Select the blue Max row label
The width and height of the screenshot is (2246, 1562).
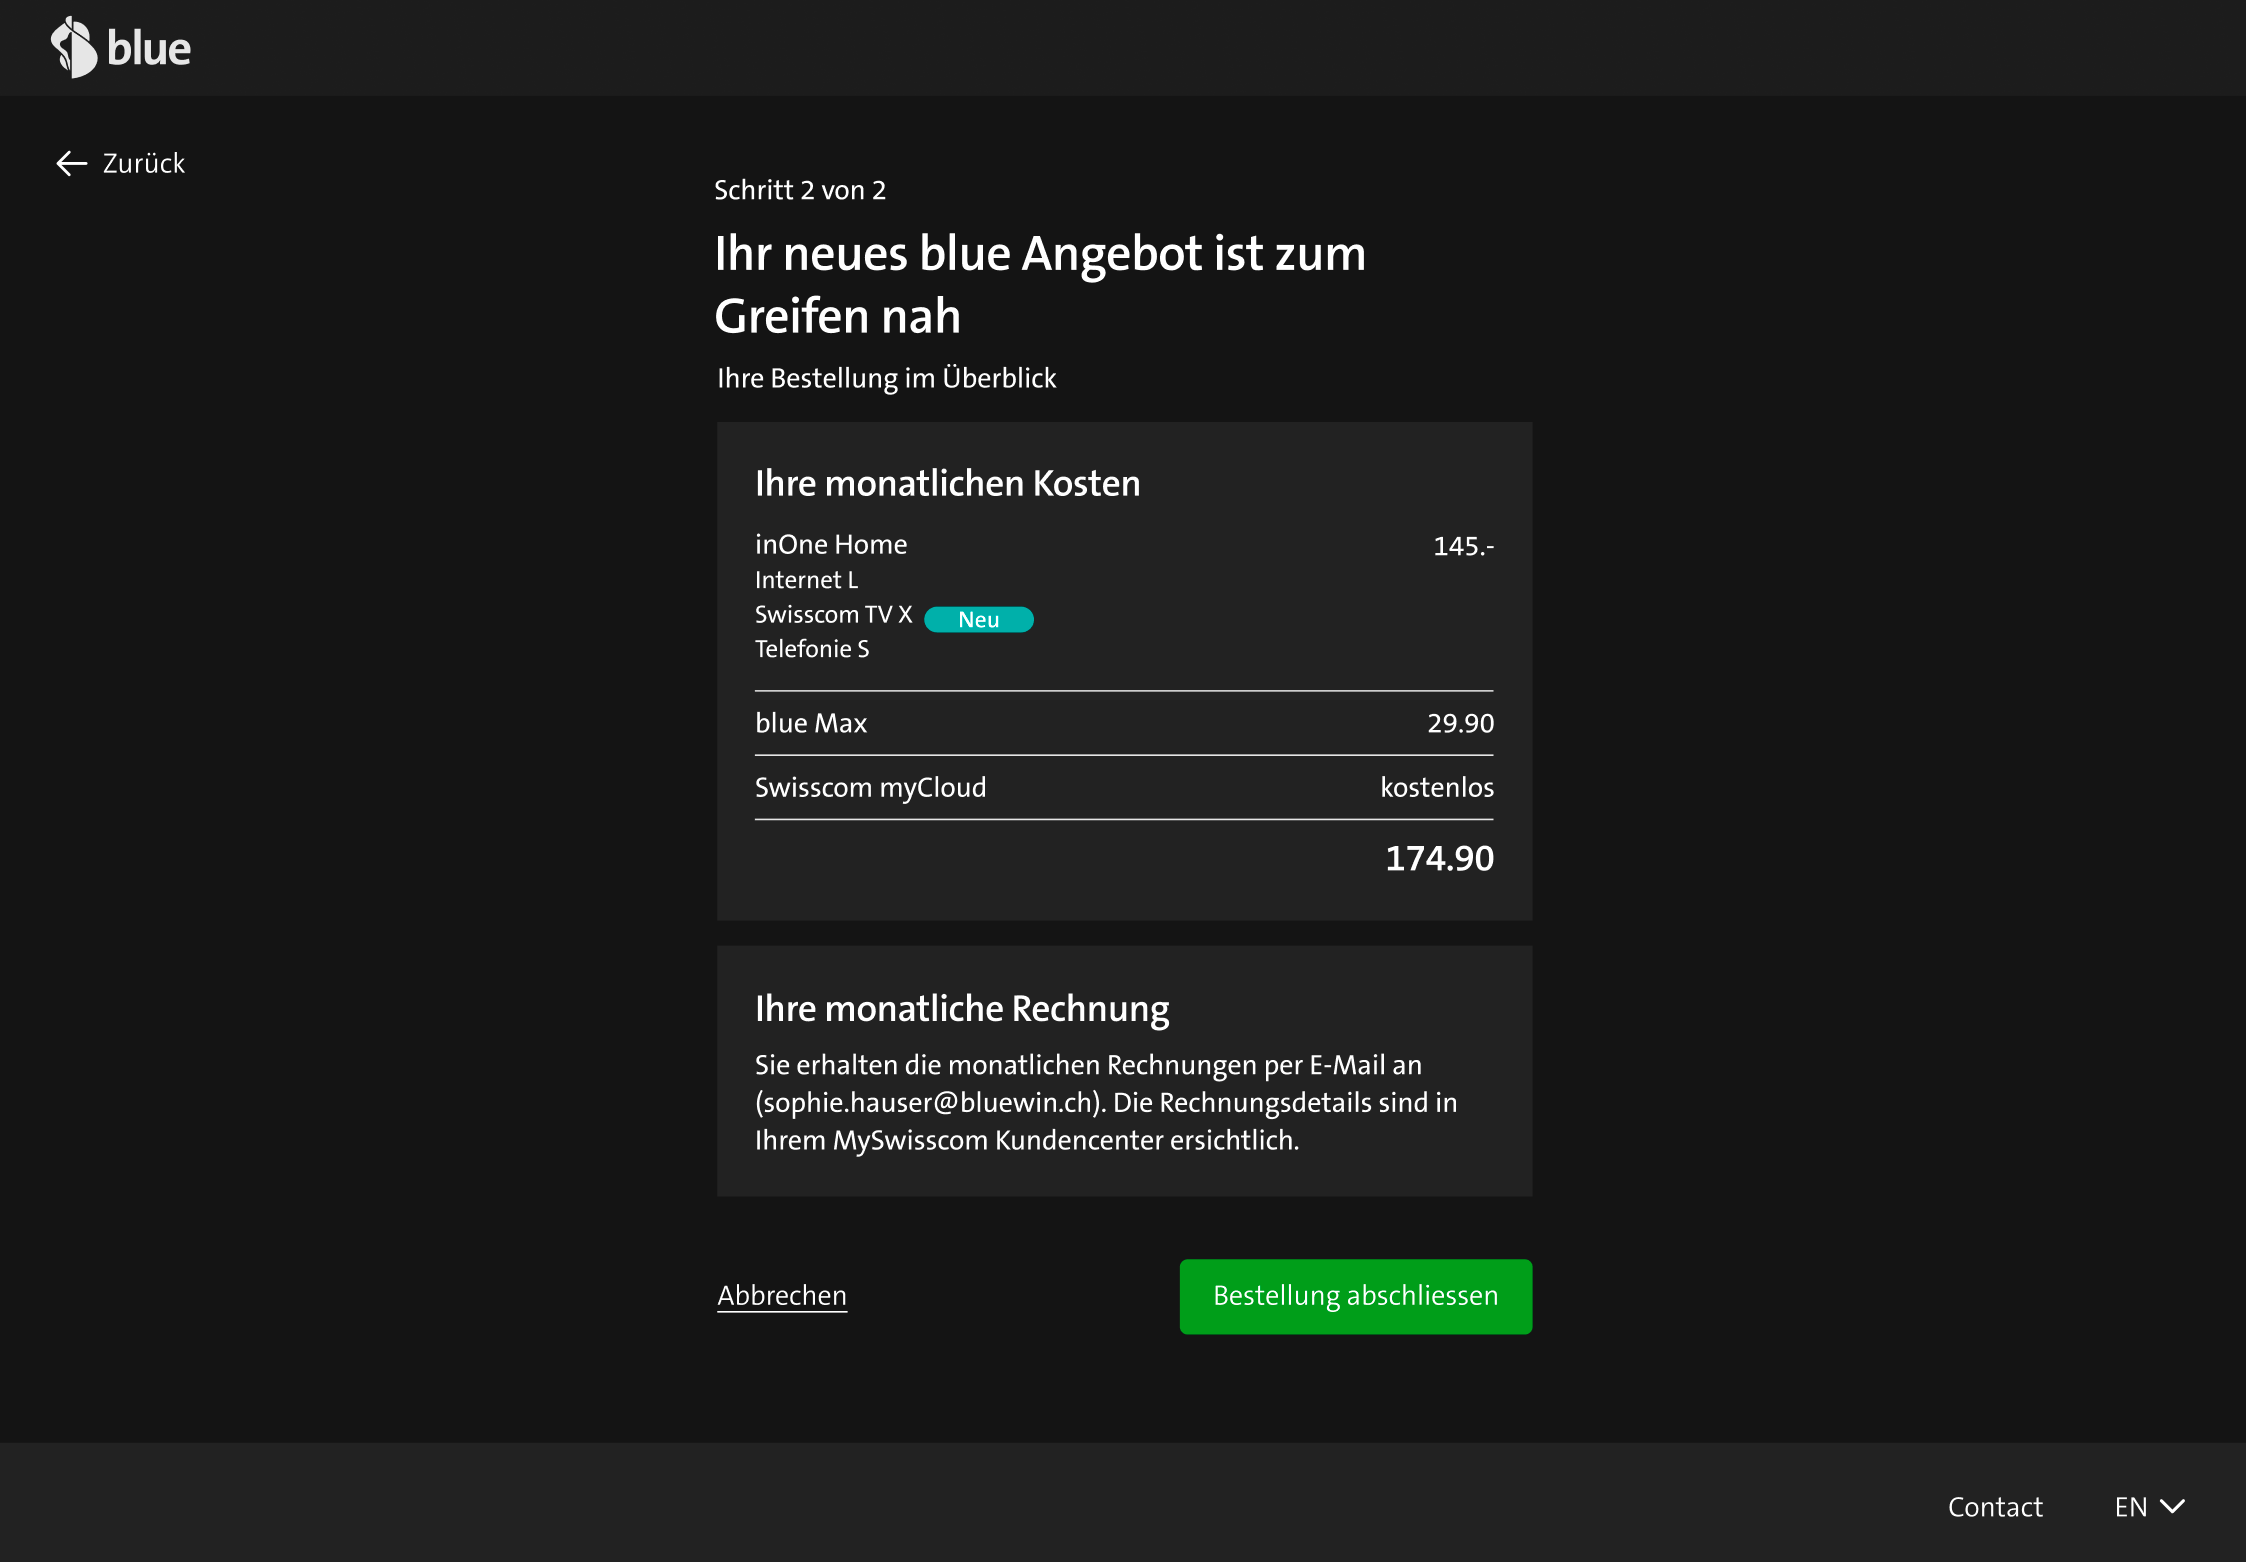[x=811, y=723]
